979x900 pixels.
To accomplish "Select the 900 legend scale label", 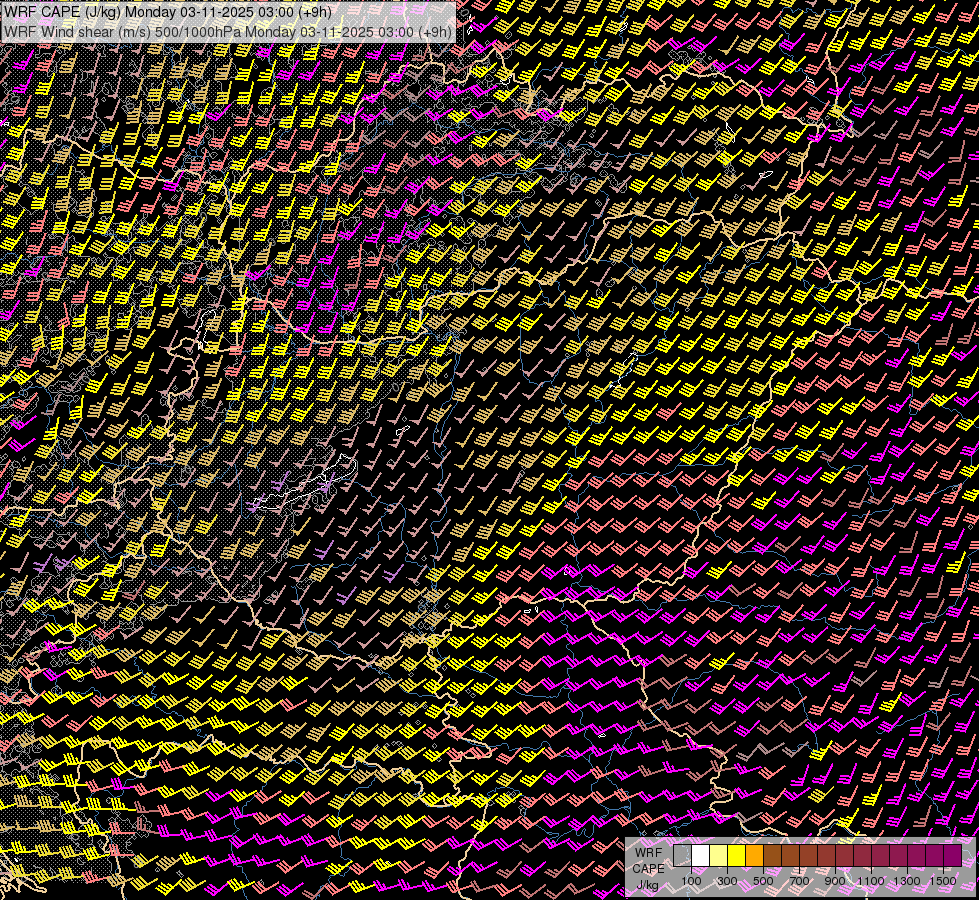I will (835, 881).
